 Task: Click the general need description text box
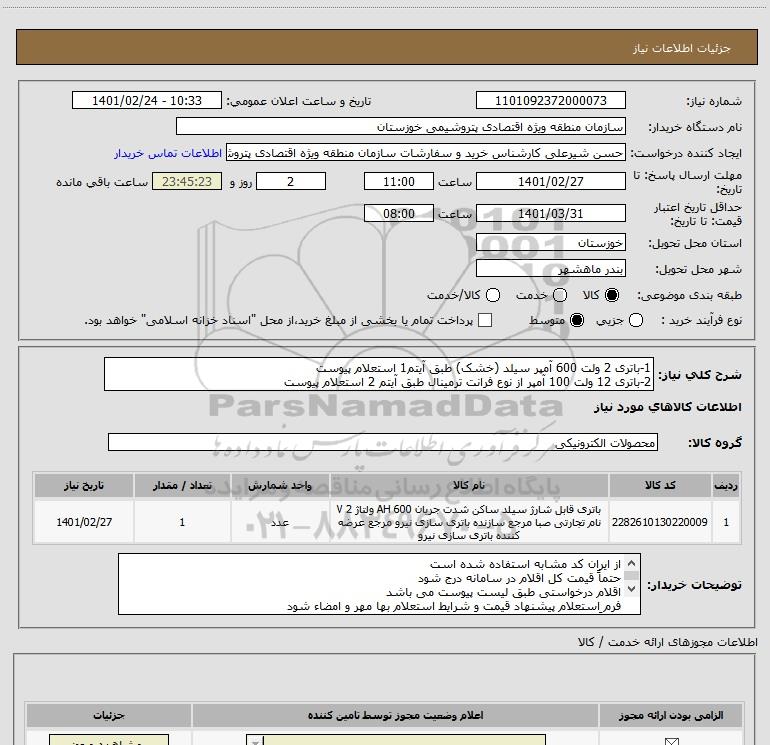[379, 374]
